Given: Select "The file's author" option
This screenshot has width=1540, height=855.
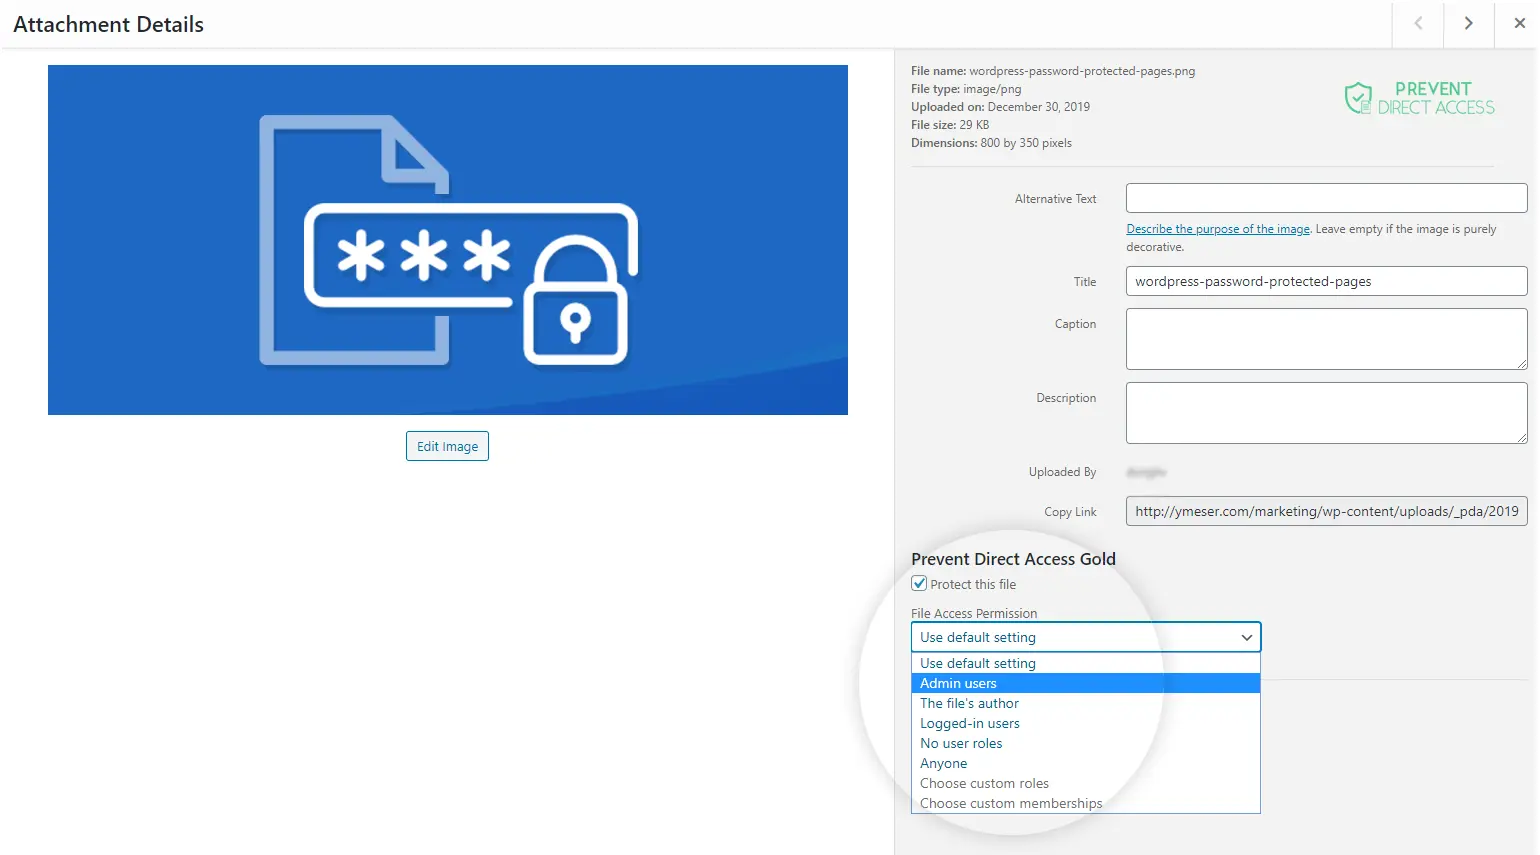Looking at the screenshot, I should [x=1086, y=703].
